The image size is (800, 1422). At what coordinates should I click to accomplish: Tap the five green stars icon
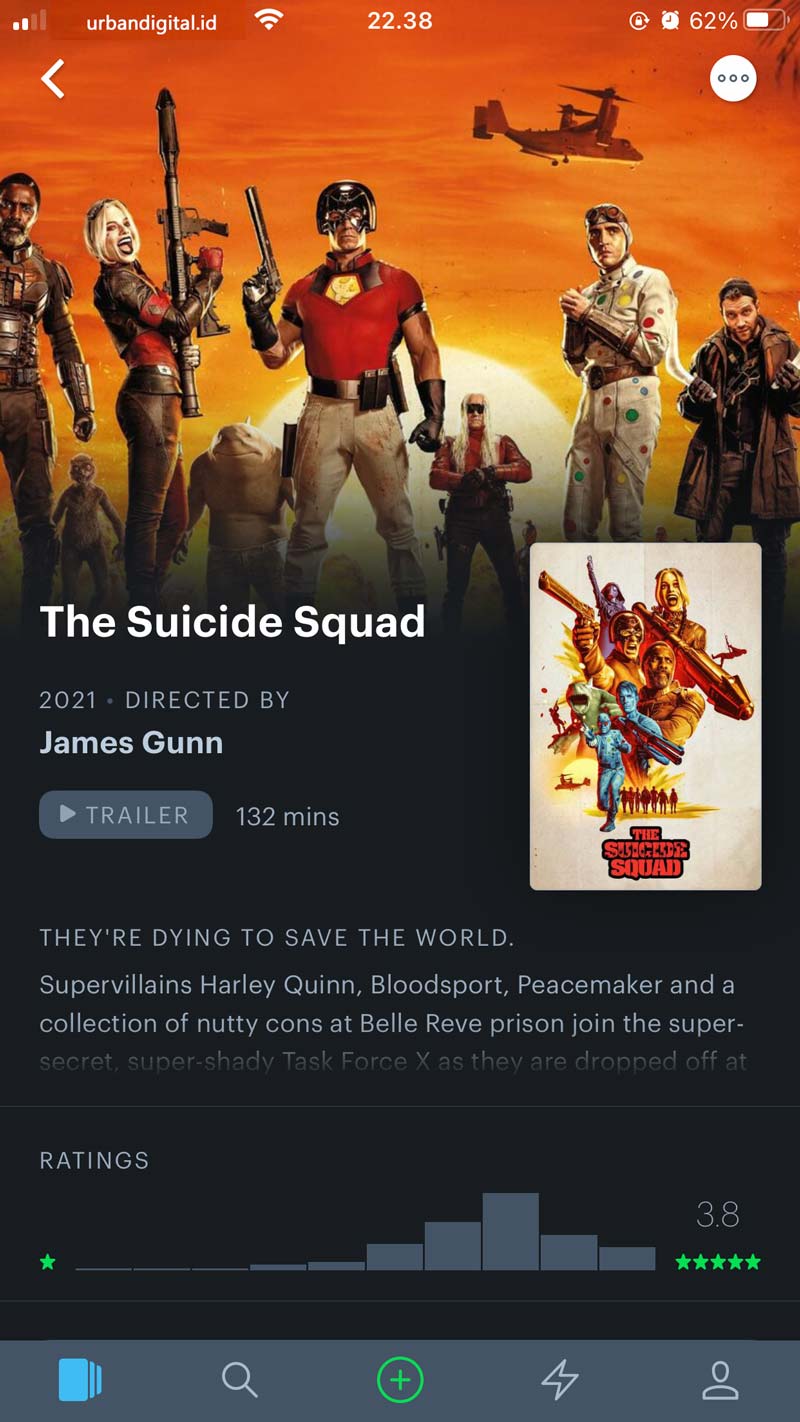point(718,1262)
